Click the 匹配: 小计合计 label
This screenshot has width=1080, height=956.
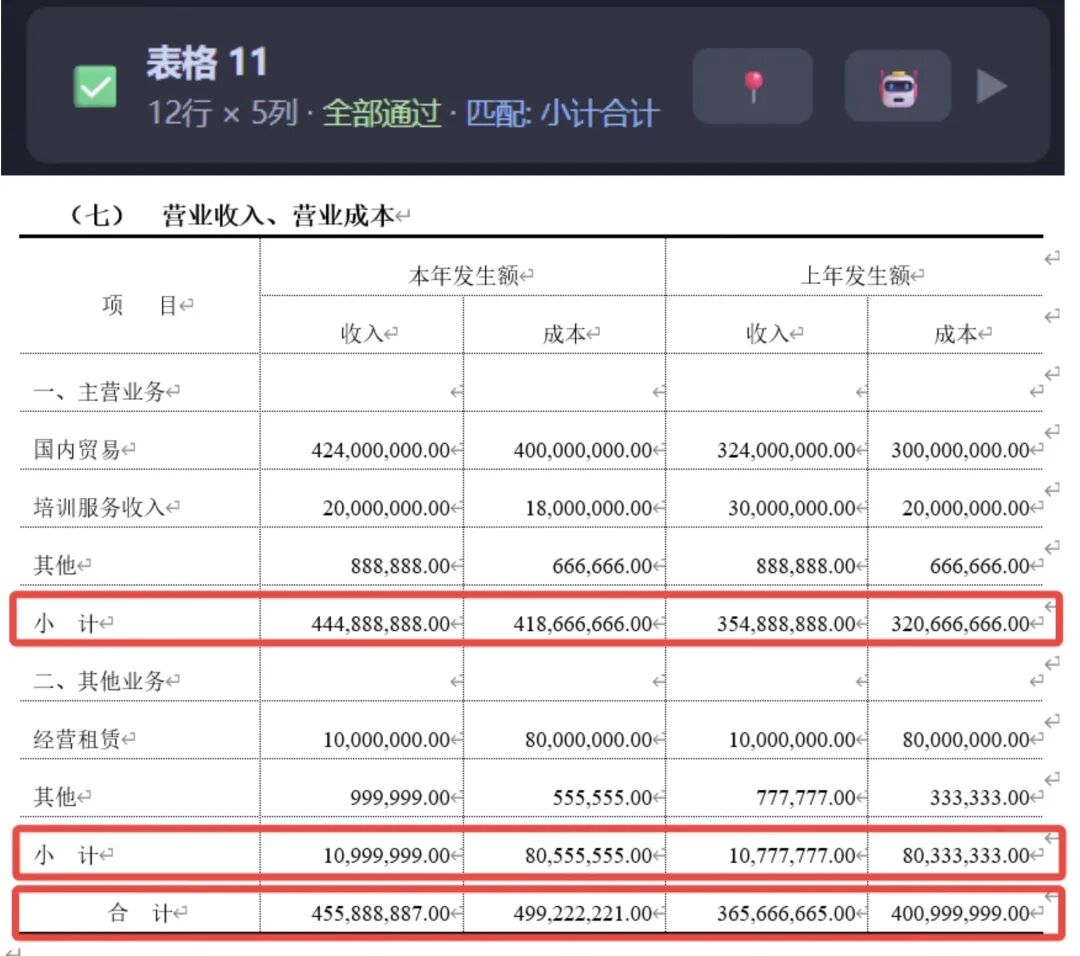click(x=563, y=113)
